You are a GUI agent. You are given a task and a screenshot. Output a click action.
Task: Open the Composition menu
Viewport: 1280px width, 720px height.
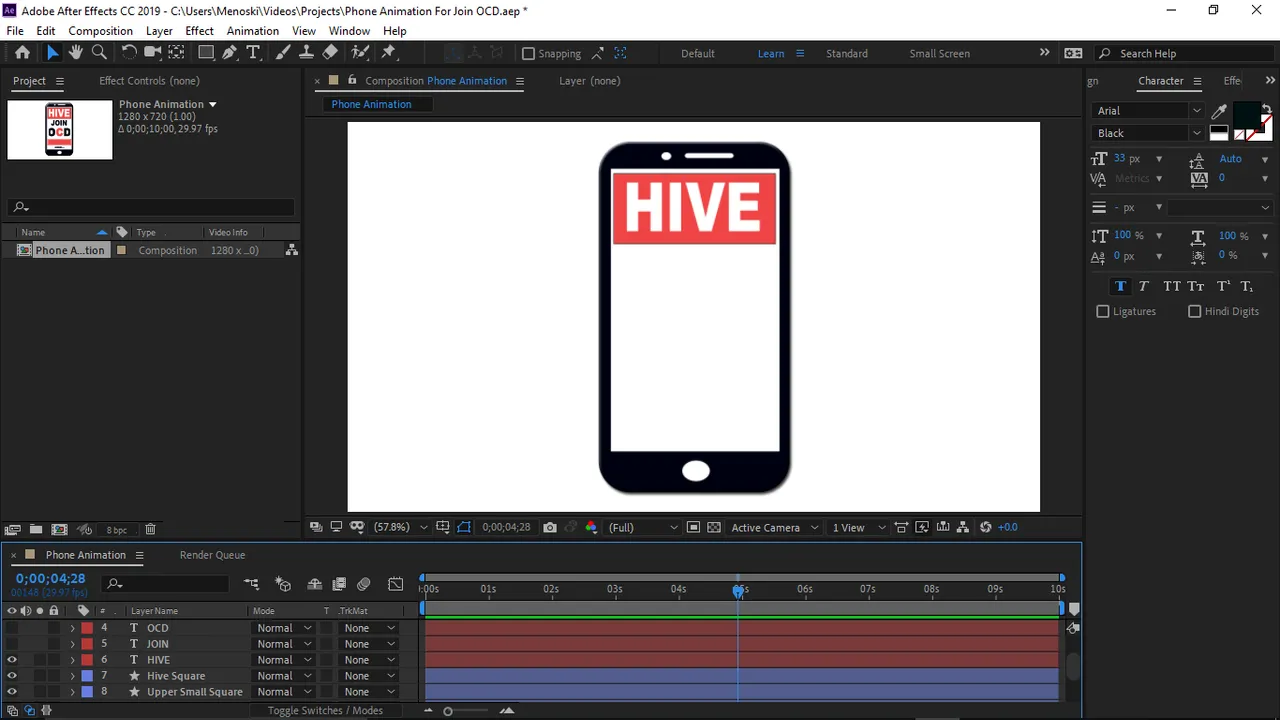pos(100,31)
